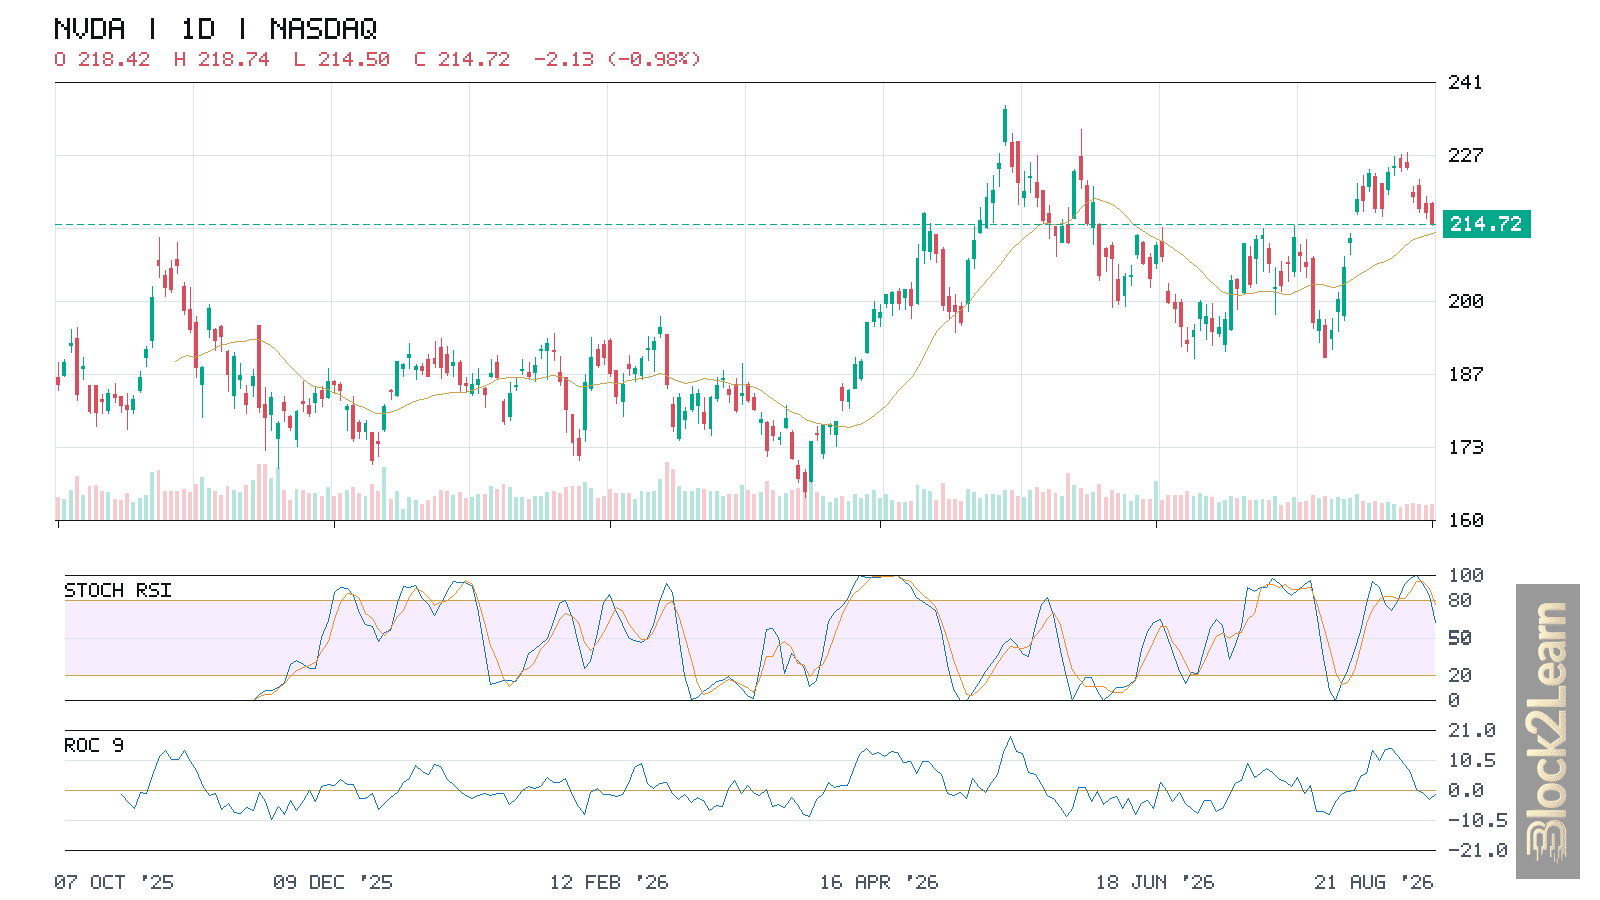Click the 16 APR '26 date label

(x=879, y=882)
